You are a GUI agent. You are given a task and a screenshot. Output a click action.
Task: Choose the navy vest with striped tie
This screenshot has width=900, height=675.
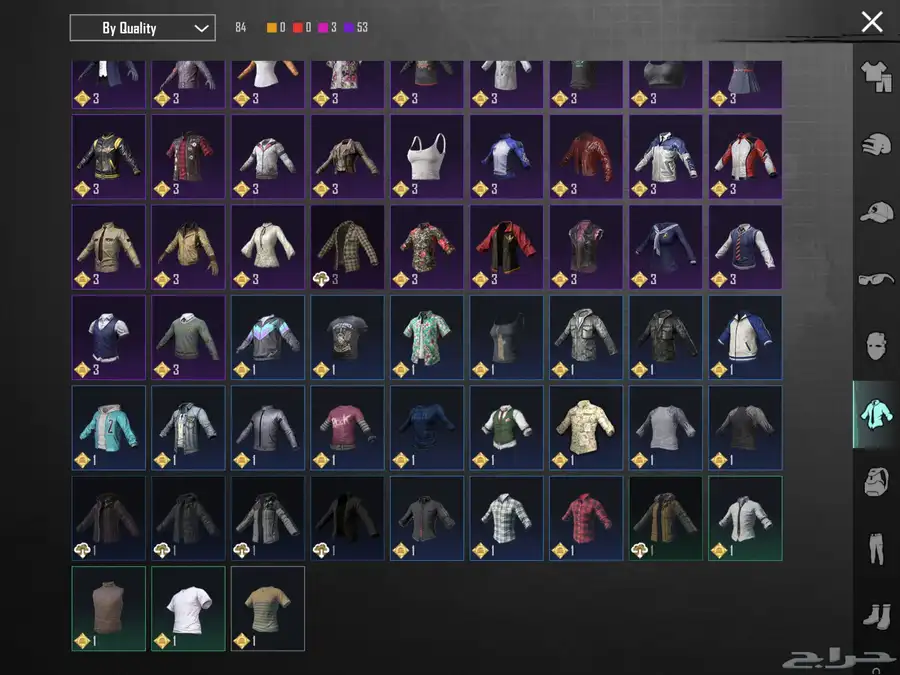745,247
